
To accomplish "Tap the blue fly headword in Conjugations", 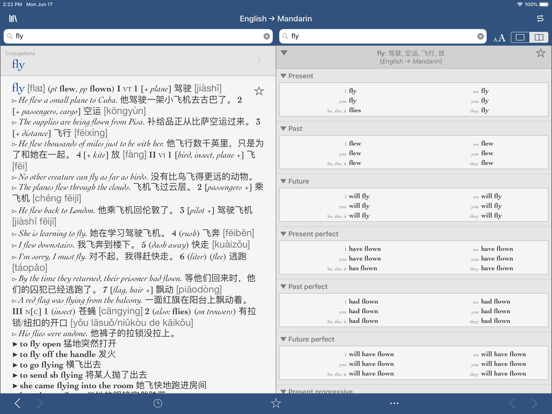I will point(18,64).
